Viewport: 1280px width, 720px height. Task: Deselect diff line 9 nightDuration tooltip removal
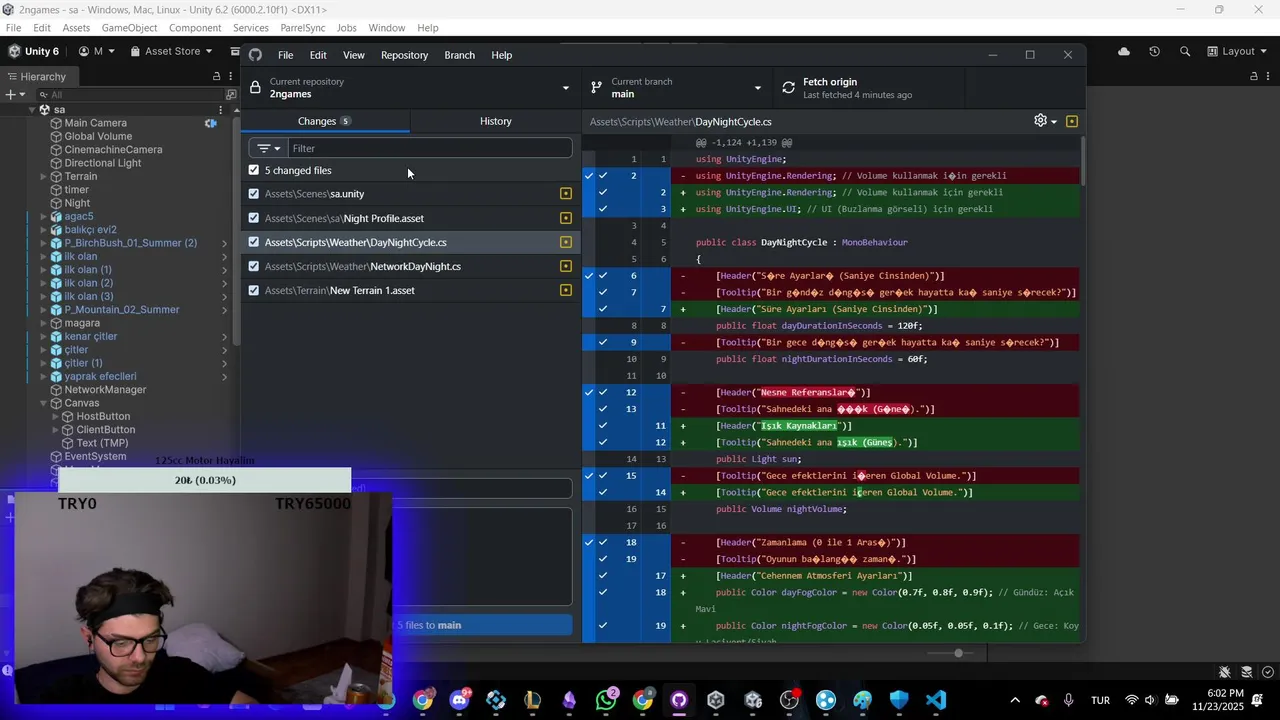click(603, 342)
